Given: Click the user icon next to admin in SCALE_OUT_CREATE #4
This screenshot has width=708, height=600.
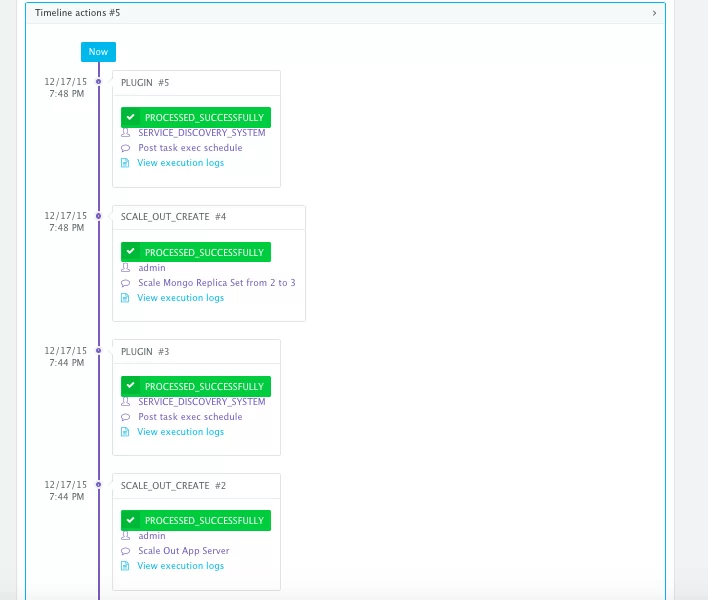Looking at the screenshot, I should point(126,268).
